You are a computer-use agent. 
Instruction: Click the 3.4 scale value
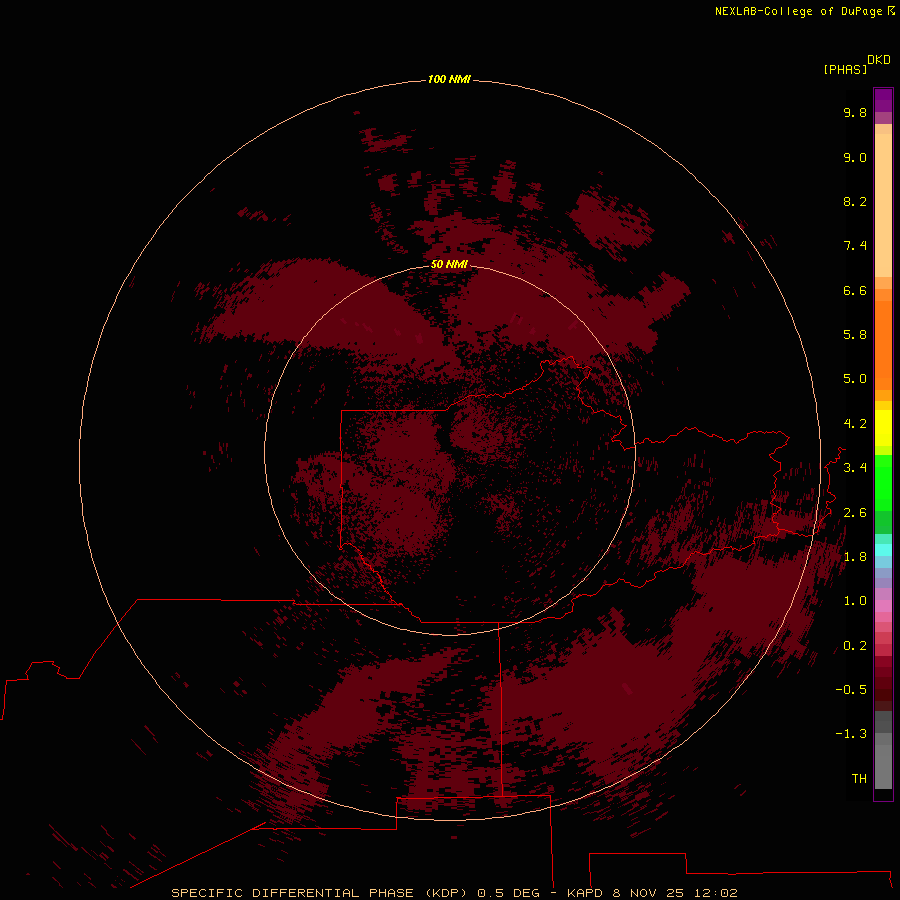[855, 468]
